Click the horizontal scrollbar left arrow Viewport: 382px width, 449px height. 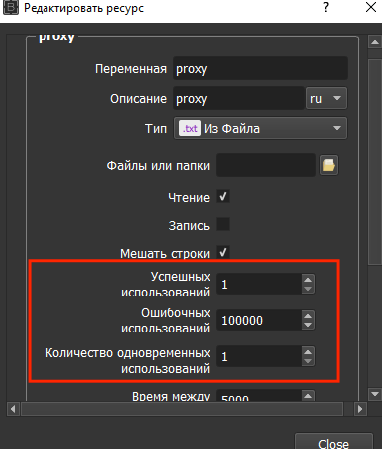[13, 409]
